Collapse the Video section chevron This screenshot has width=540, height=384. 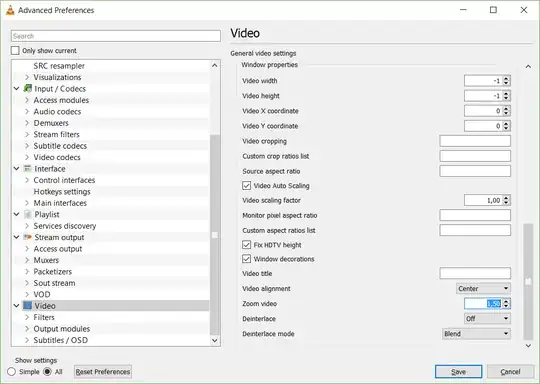click(x=16, y=305)
